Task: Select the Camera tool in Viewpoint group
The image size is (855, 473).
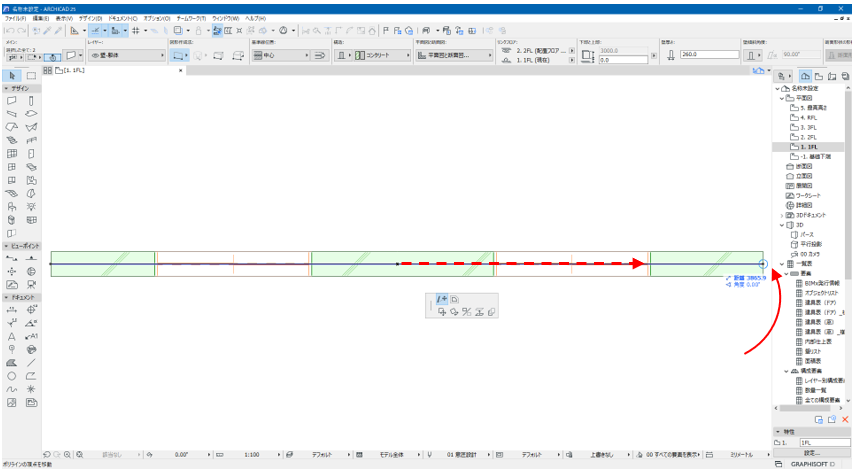Action: point(31,285)
